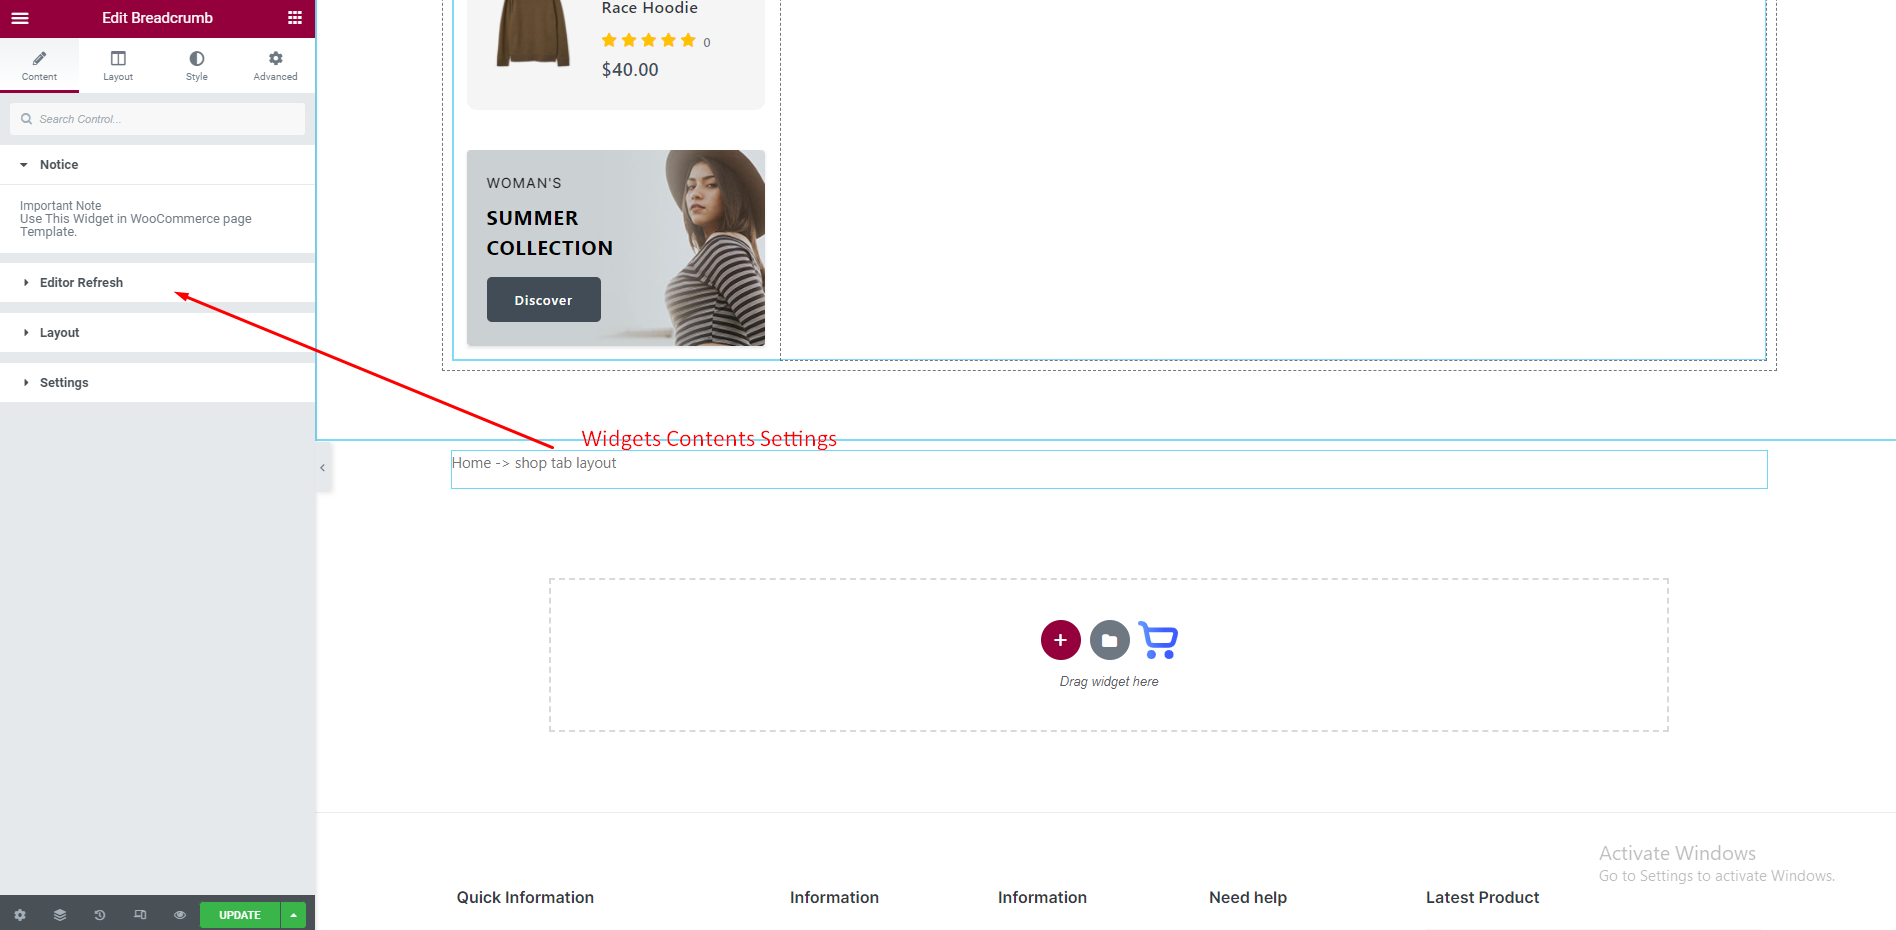Click the Discover button on banner
The image size is (1896, 930).
[x=543, y=300]
